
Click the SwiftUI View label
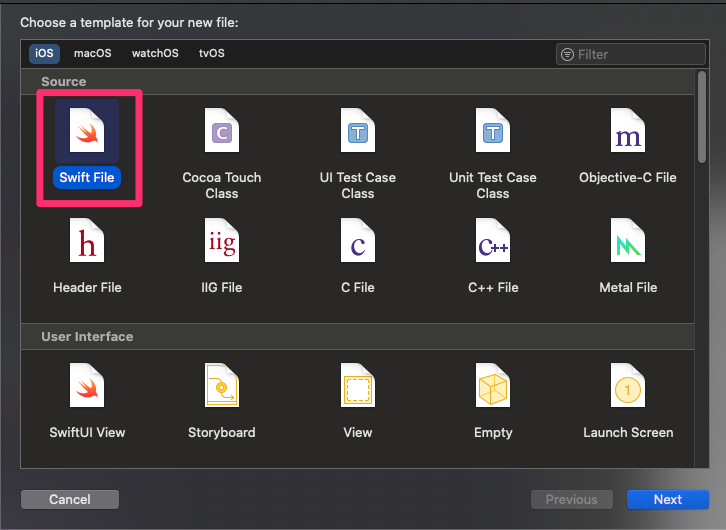(x=87, y=432)
